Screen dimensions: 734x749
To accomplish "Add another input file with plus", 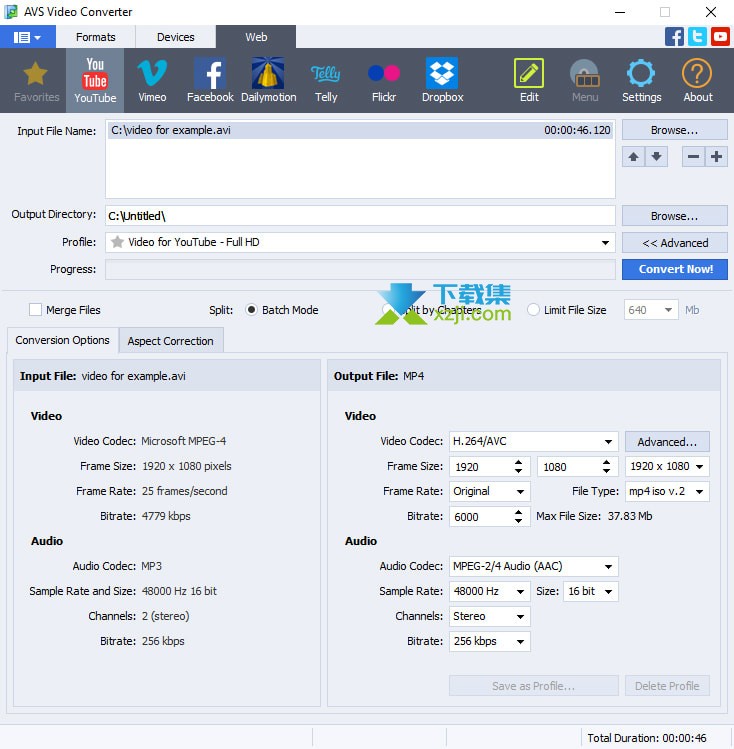I will [x=716, y=157].
